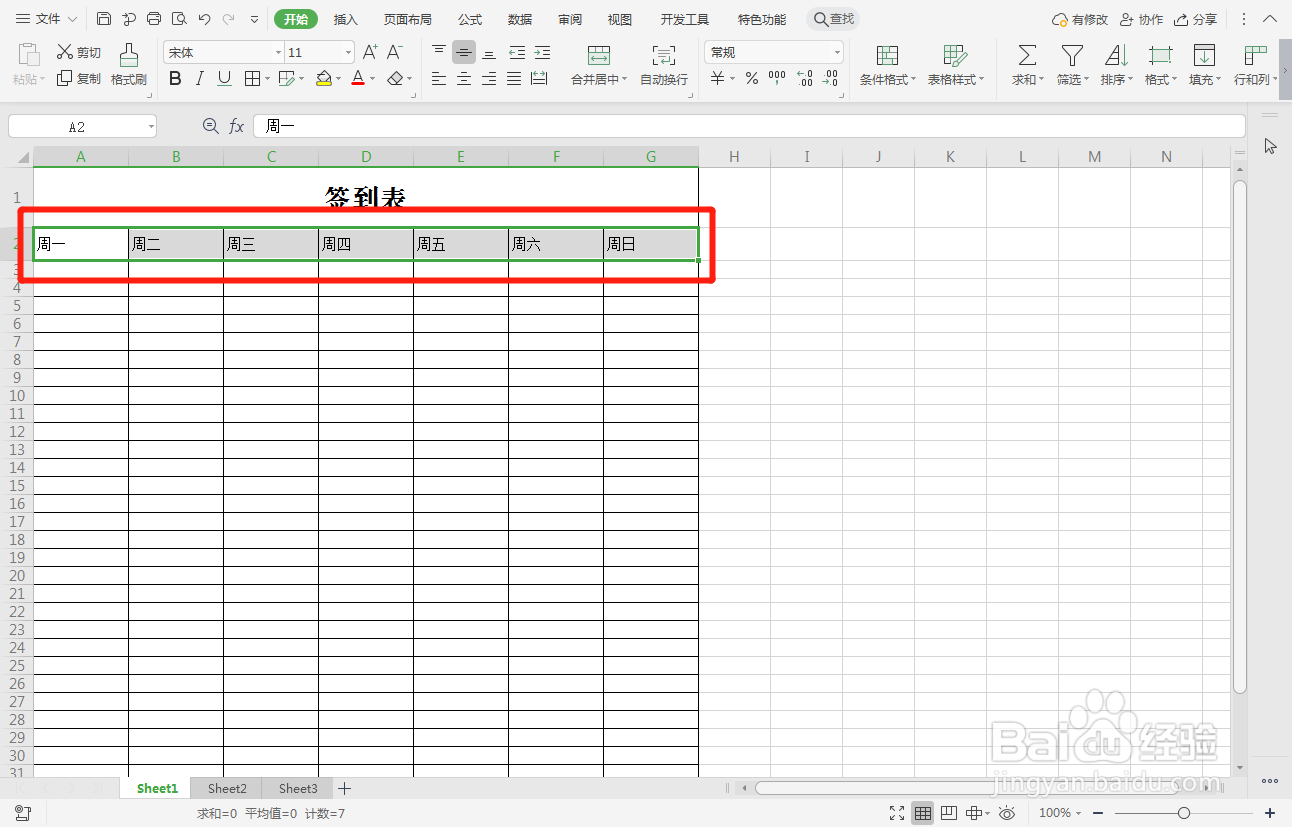1292x827 pixels.
Task: Select column H header
Action: [734, 156]
